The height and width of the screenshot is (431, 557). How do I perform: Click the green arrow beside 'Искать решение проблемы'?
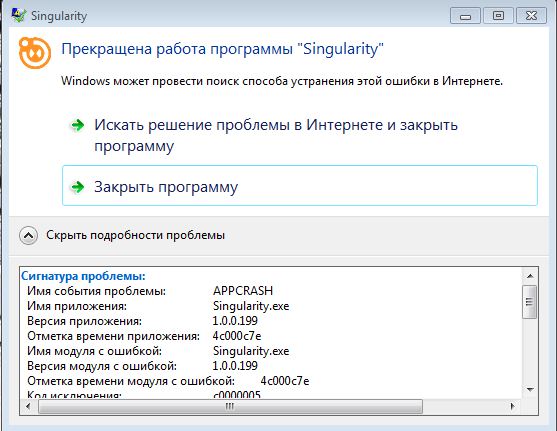[77, 125]
